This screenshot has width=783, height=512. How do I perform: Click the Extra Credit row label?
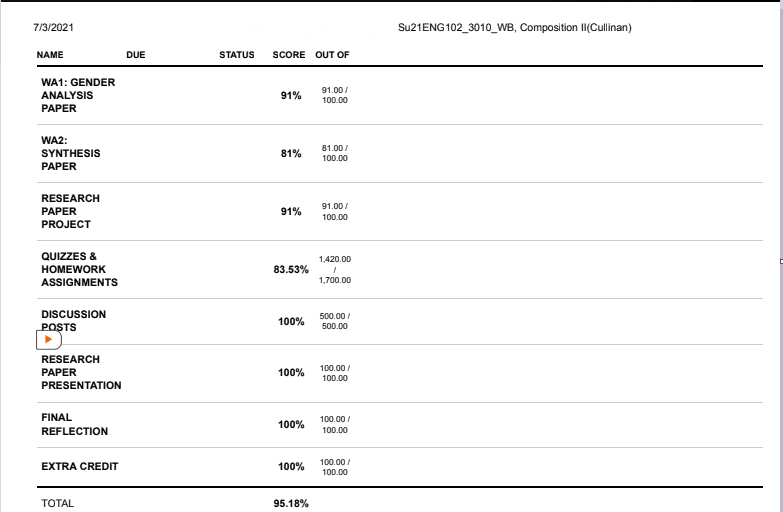74,466
